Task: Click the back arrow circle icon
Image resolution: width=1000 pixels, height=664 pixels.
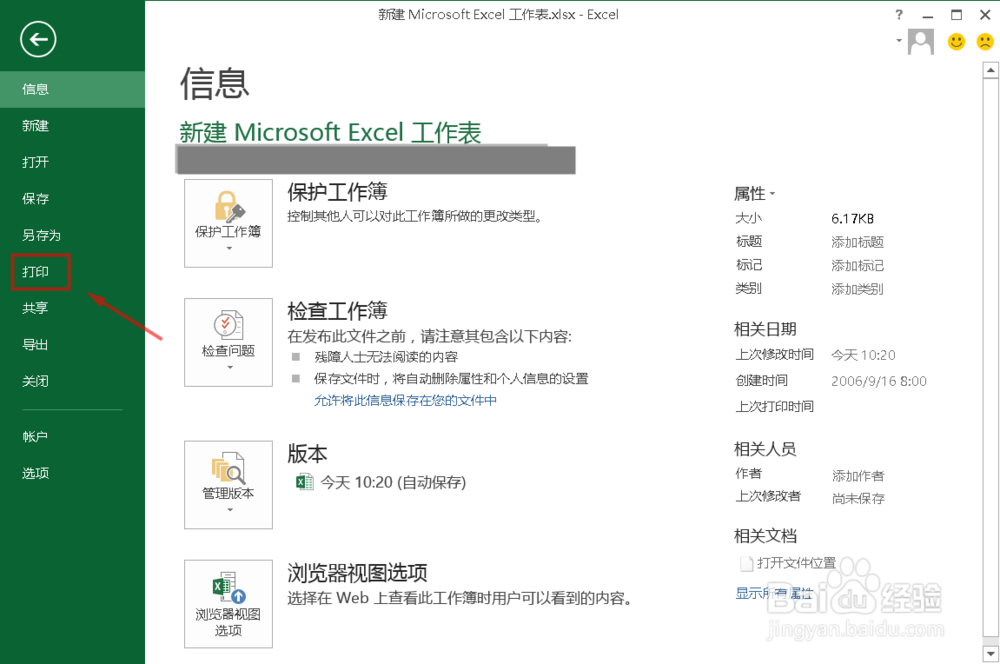Action: pyautogui.click(x=38, y=40)
